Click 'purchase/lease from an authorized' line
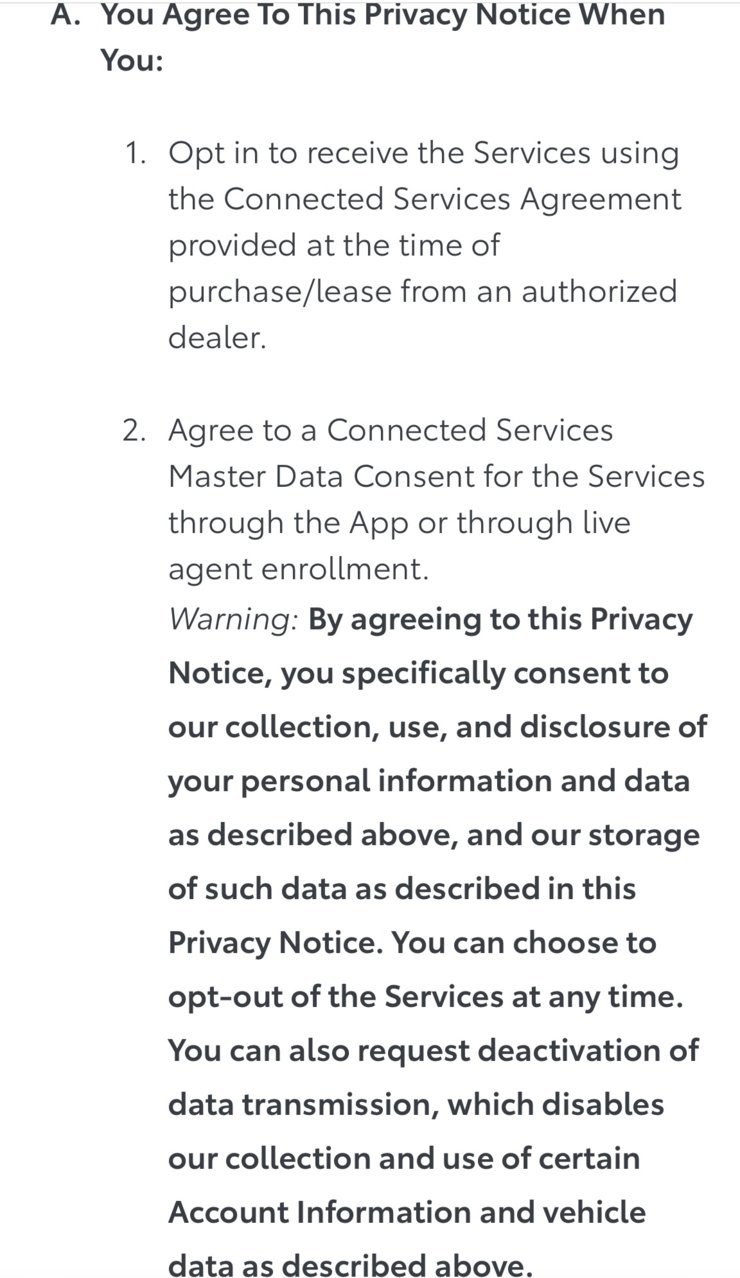 (422, 292)
